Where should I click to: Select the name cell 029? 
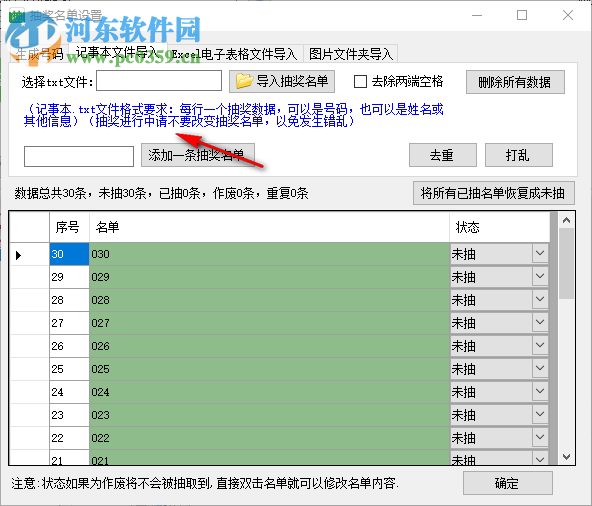coord(269,277)
